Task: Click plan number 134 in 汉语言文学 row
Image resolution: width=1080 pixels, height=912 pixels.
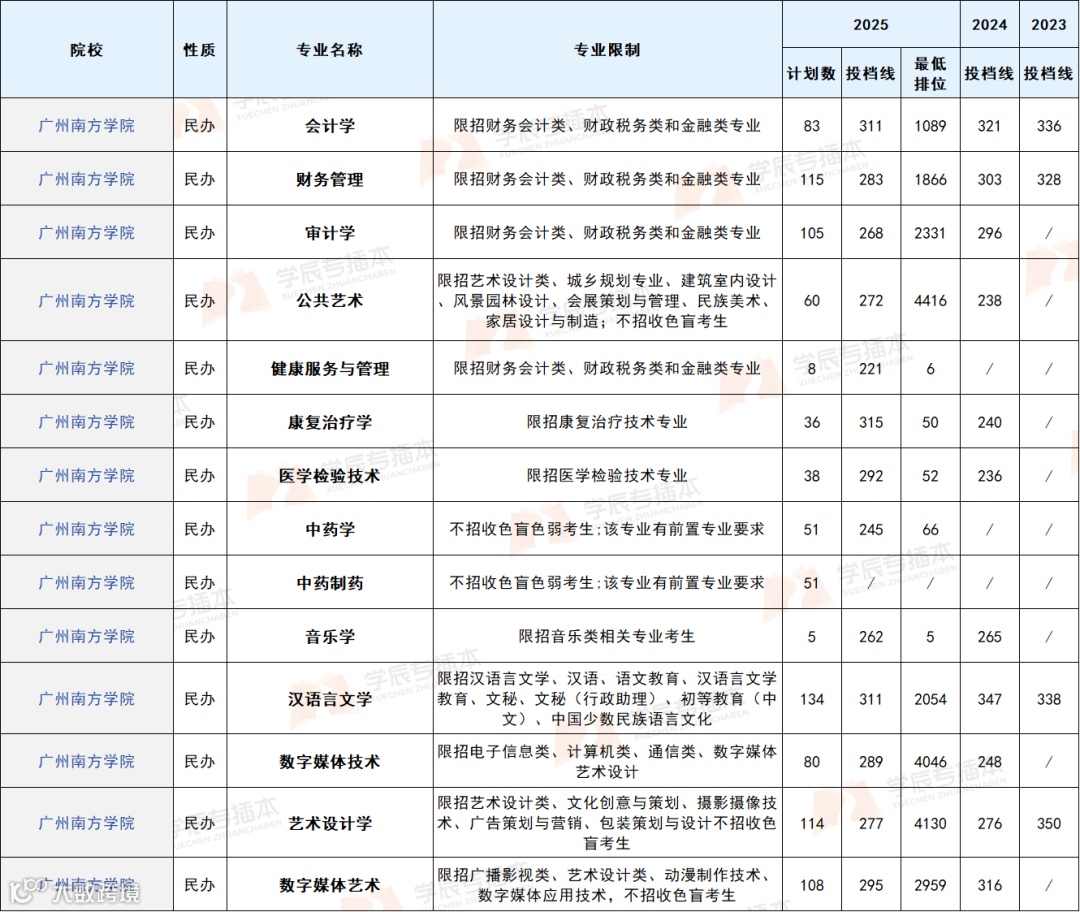Action: point(811,699)
